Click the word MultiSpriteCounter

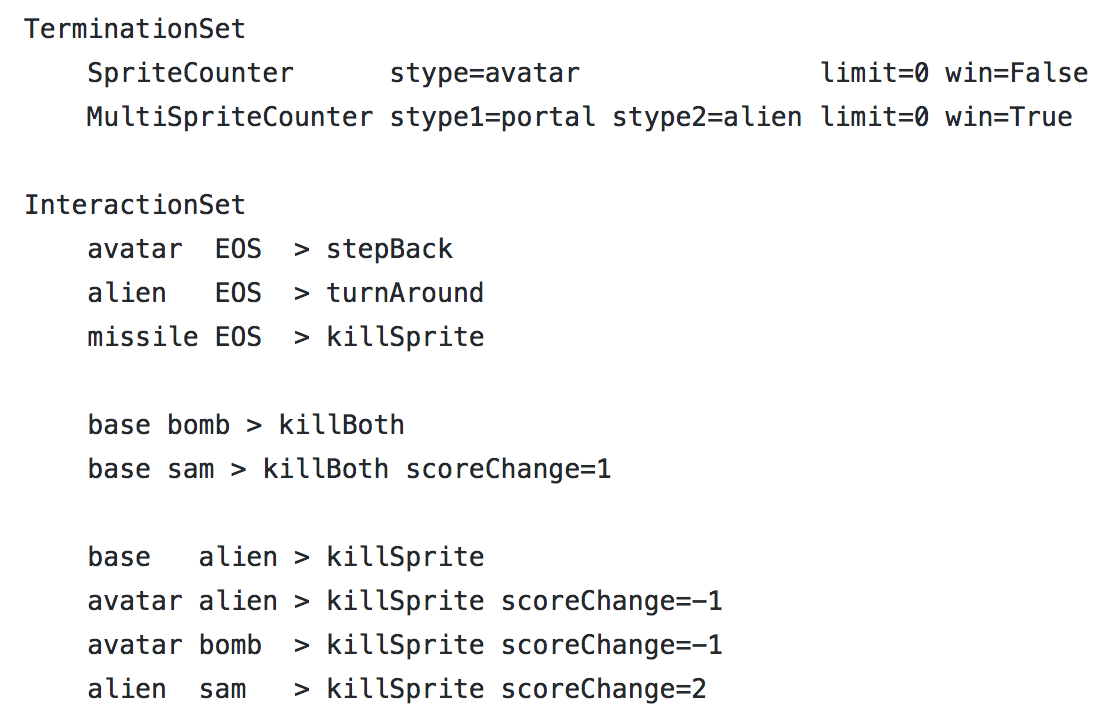(x=230, y=117)
